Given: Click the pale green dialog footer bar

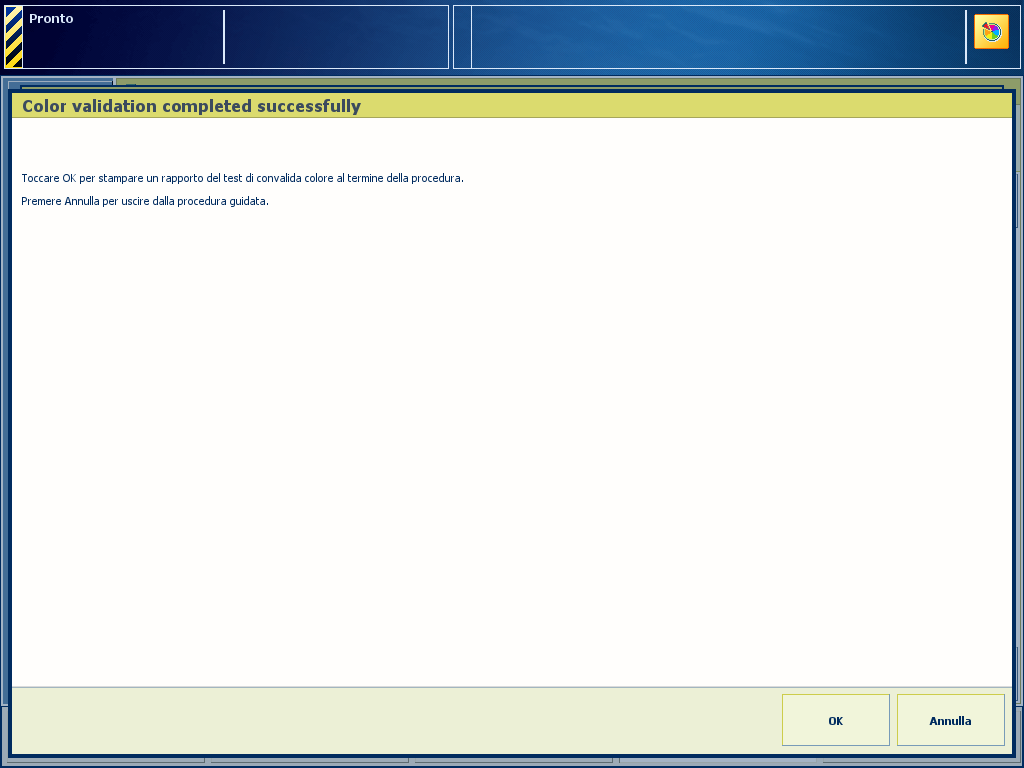Looking at the screenshot, I should coord(392,720).
